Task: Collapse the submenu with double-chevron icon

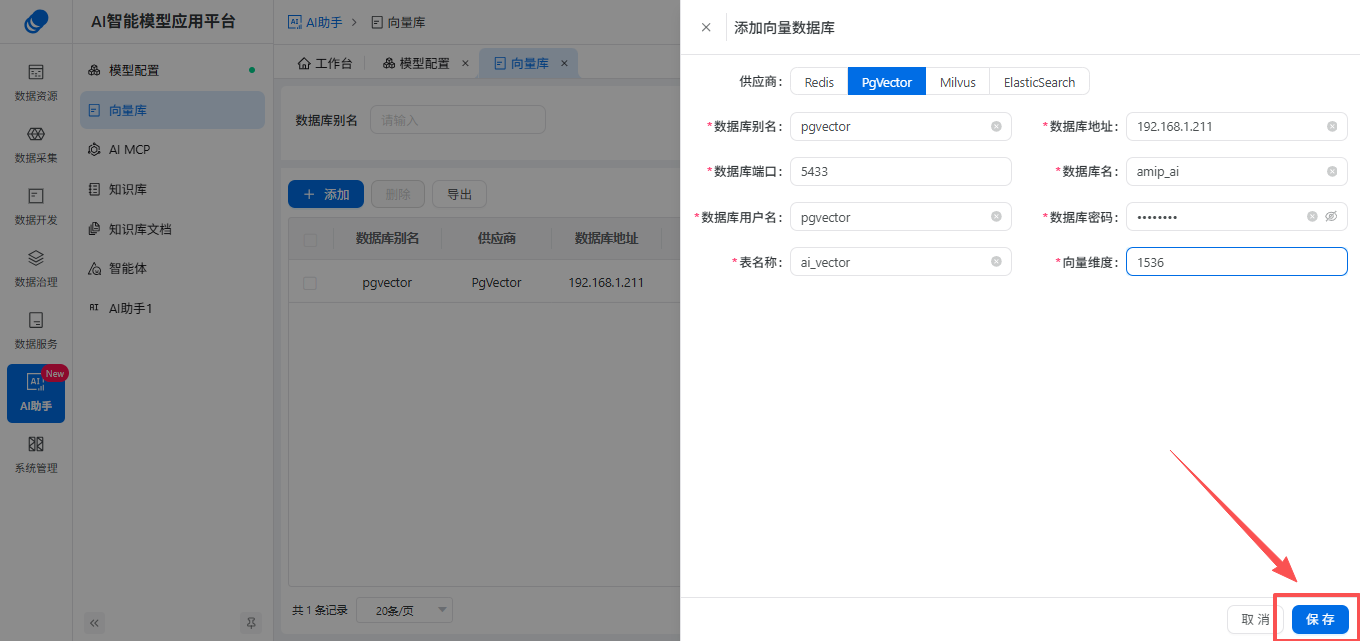Action: point(95,622)
